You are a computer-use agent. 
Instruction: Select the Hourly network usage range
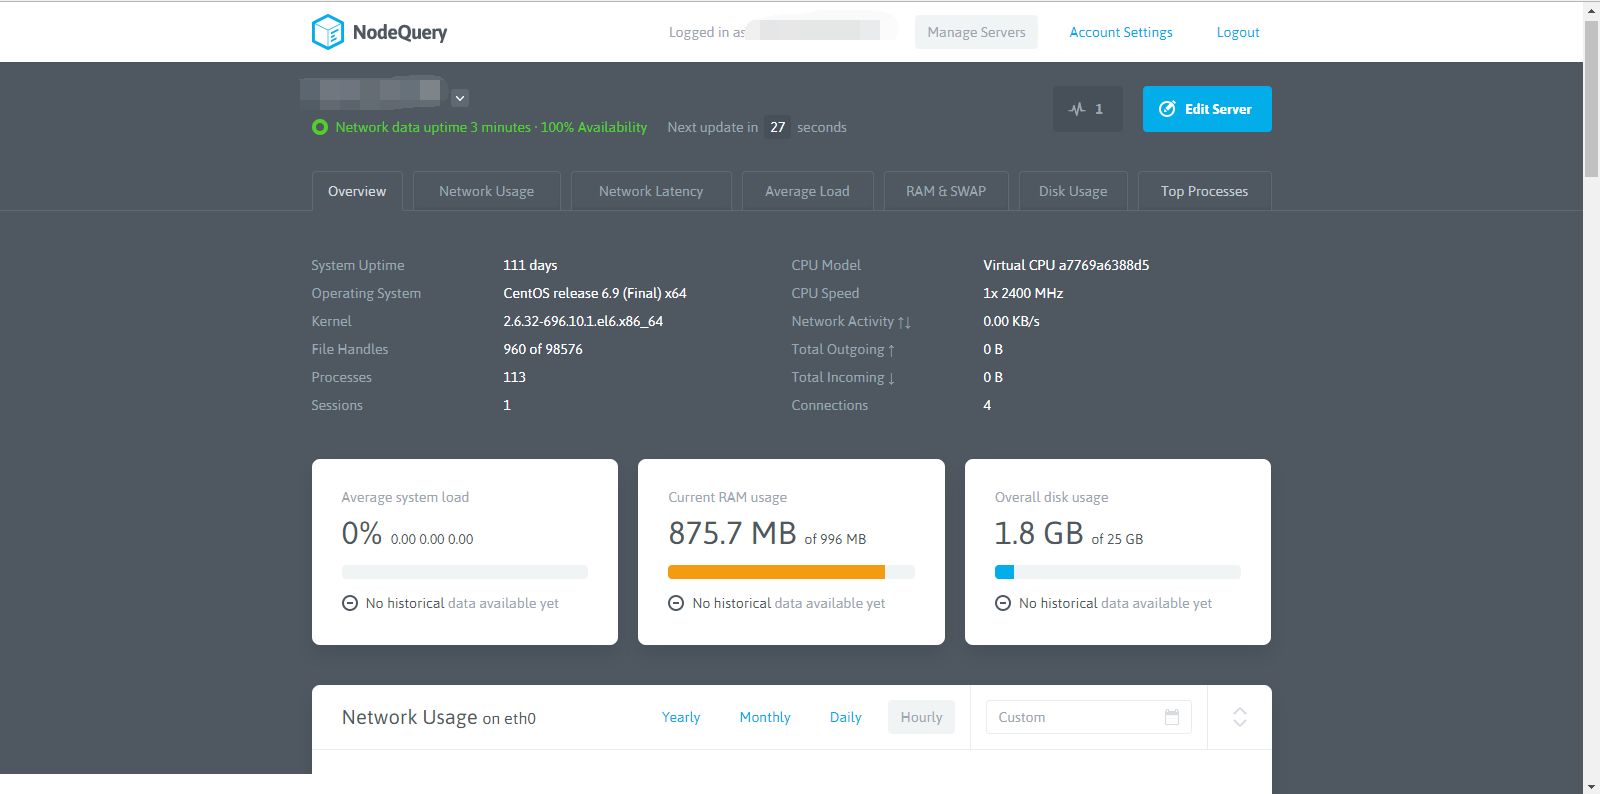tap(921, 717)
